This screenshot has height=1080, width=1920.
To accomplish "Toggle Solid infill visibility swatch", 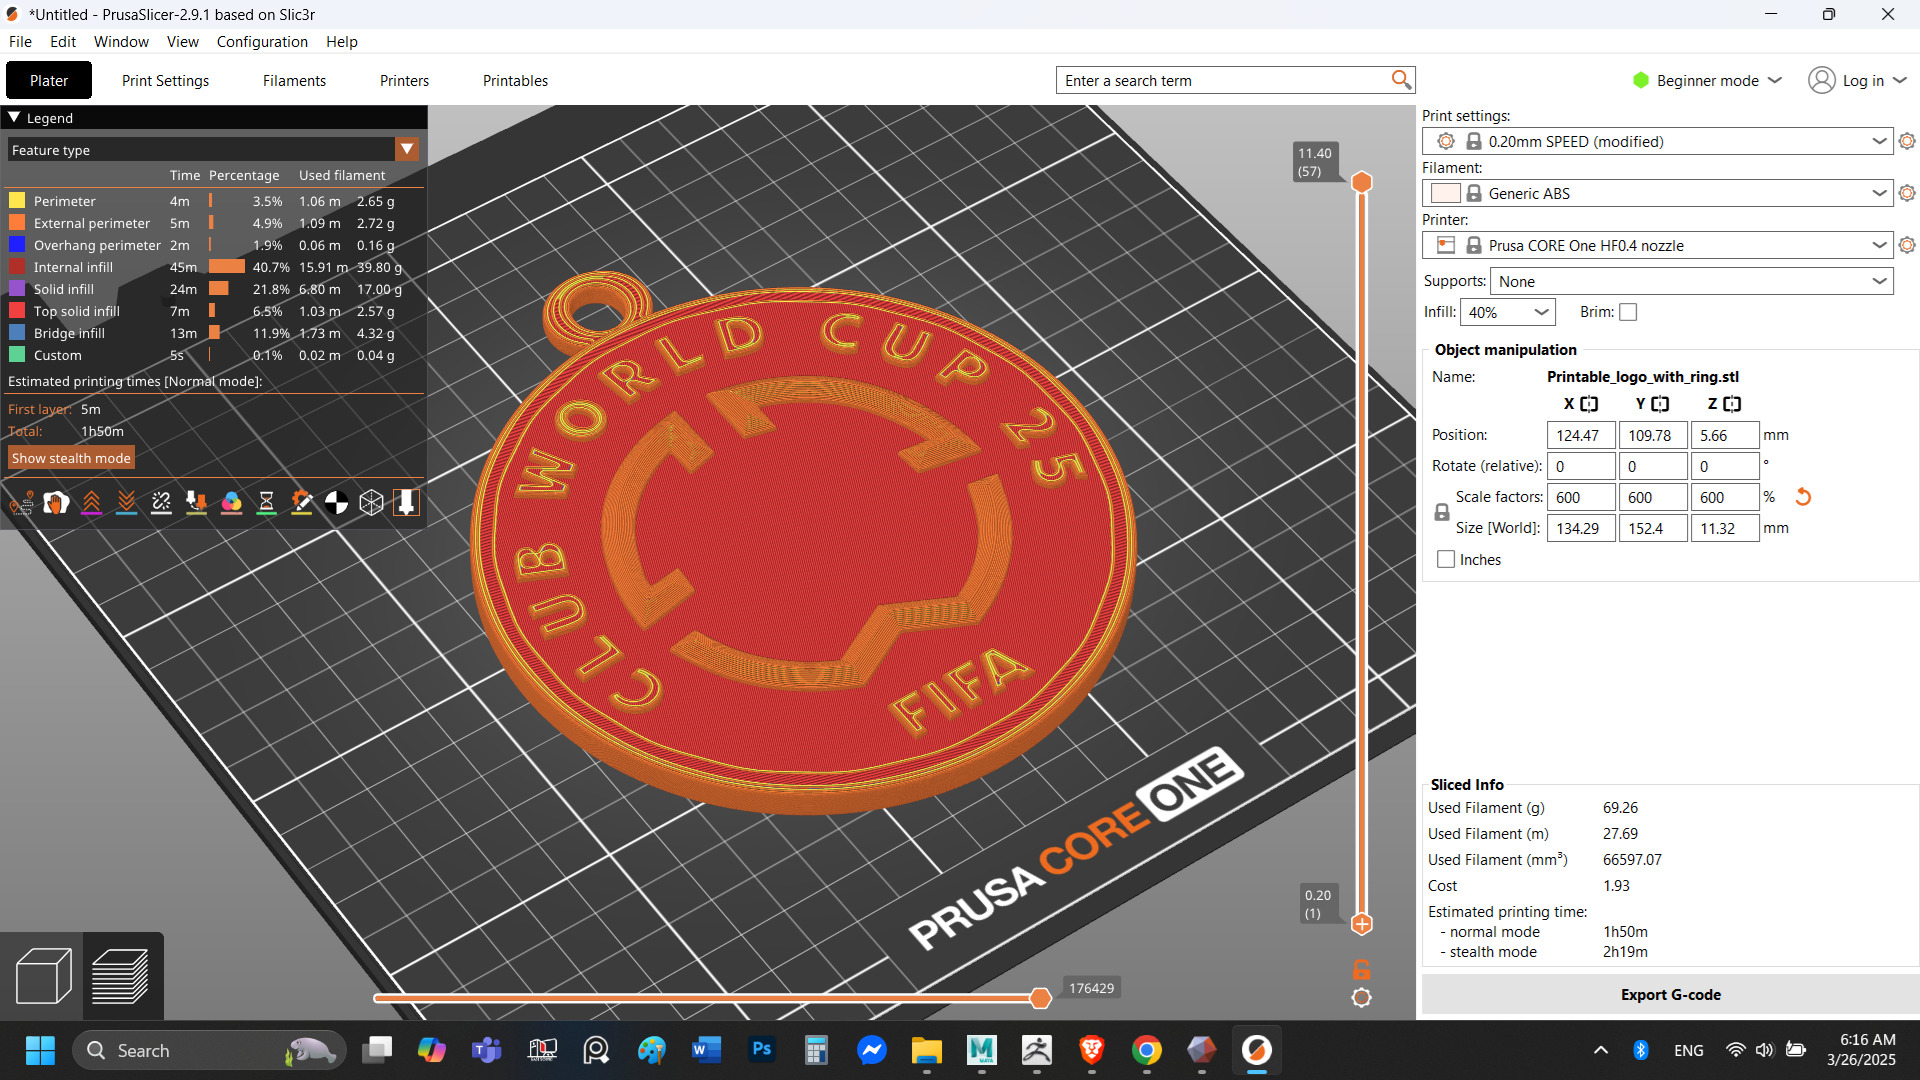I will click(17, 288).
